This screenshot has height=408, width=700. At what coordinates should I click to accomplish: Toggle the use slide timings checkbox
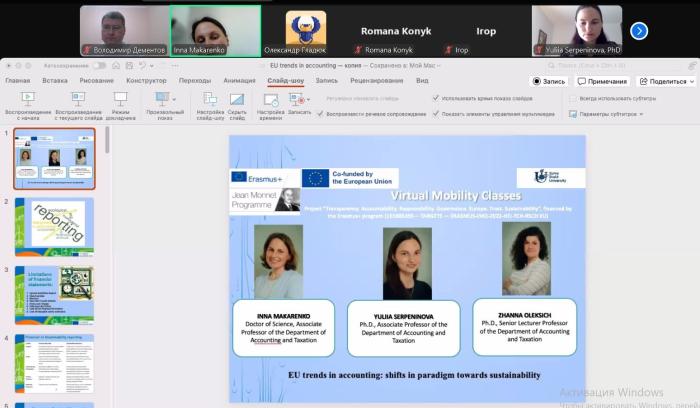(x=436, y=98)
